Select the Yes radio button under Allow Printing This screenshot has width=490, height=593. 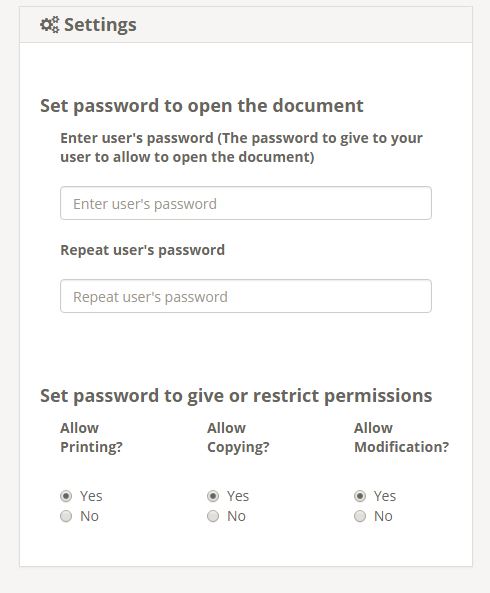tap(66, 496)
